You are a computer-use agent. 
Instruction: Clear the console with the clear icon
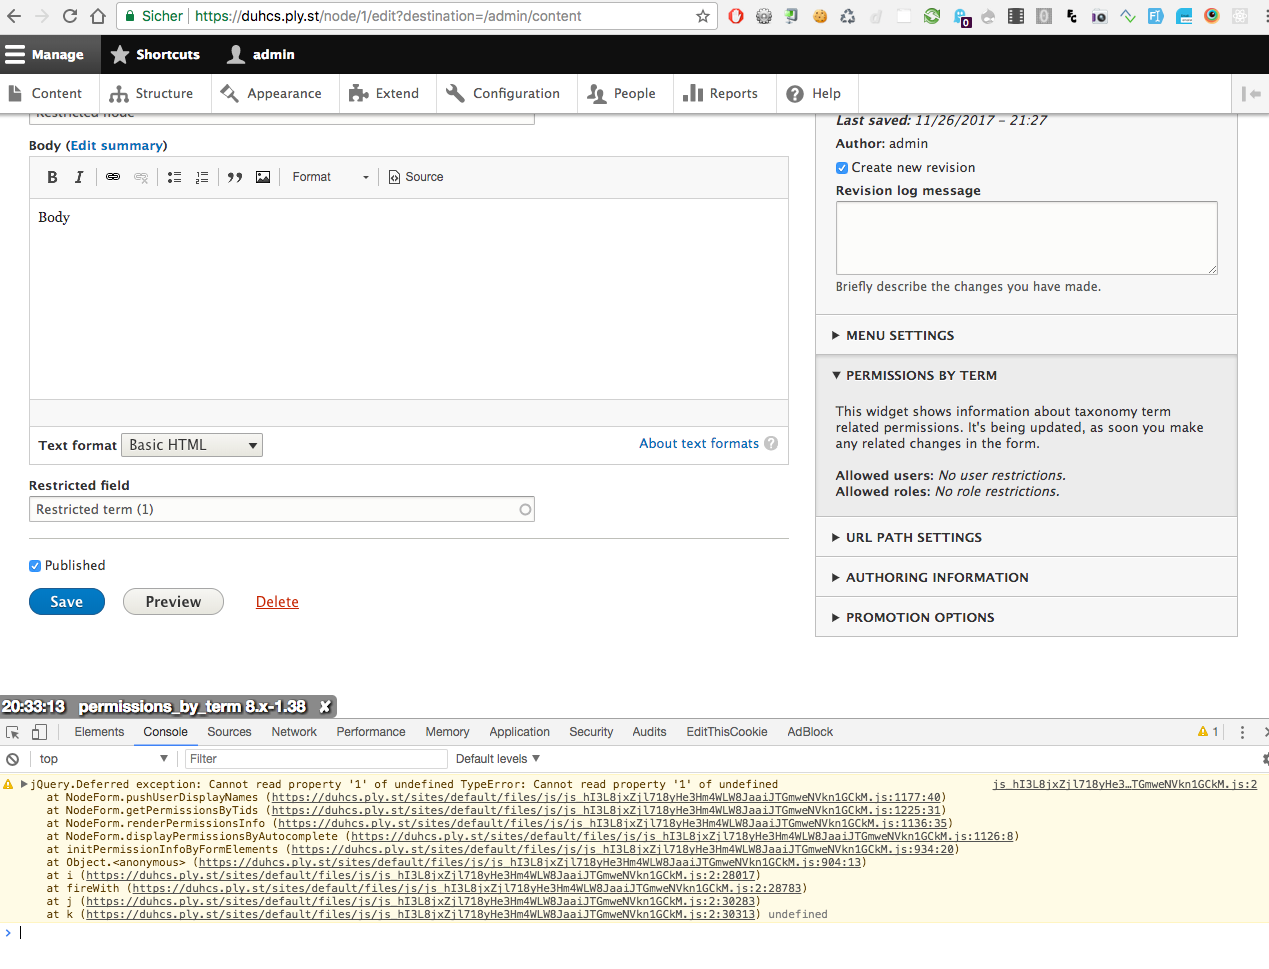(x=10, y=758)
